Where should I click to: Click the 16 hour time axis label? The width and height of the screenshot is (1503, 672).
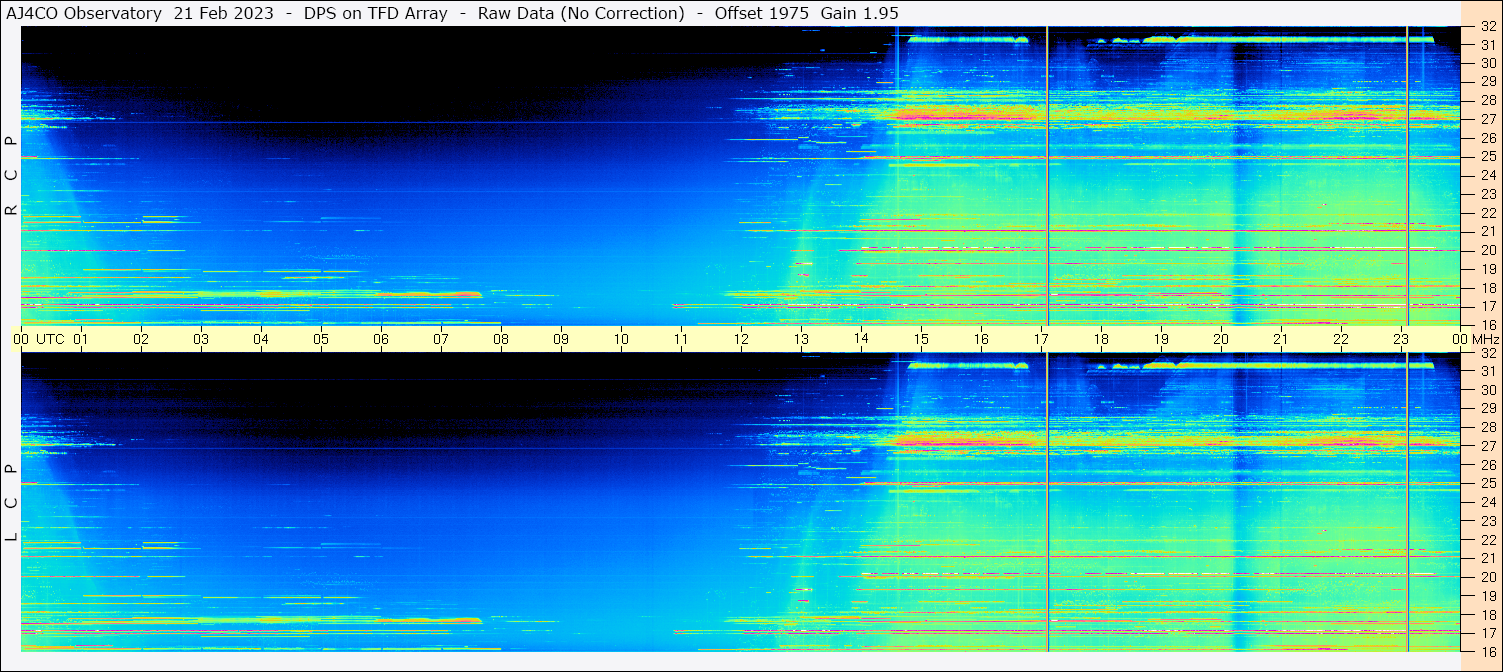981,339
